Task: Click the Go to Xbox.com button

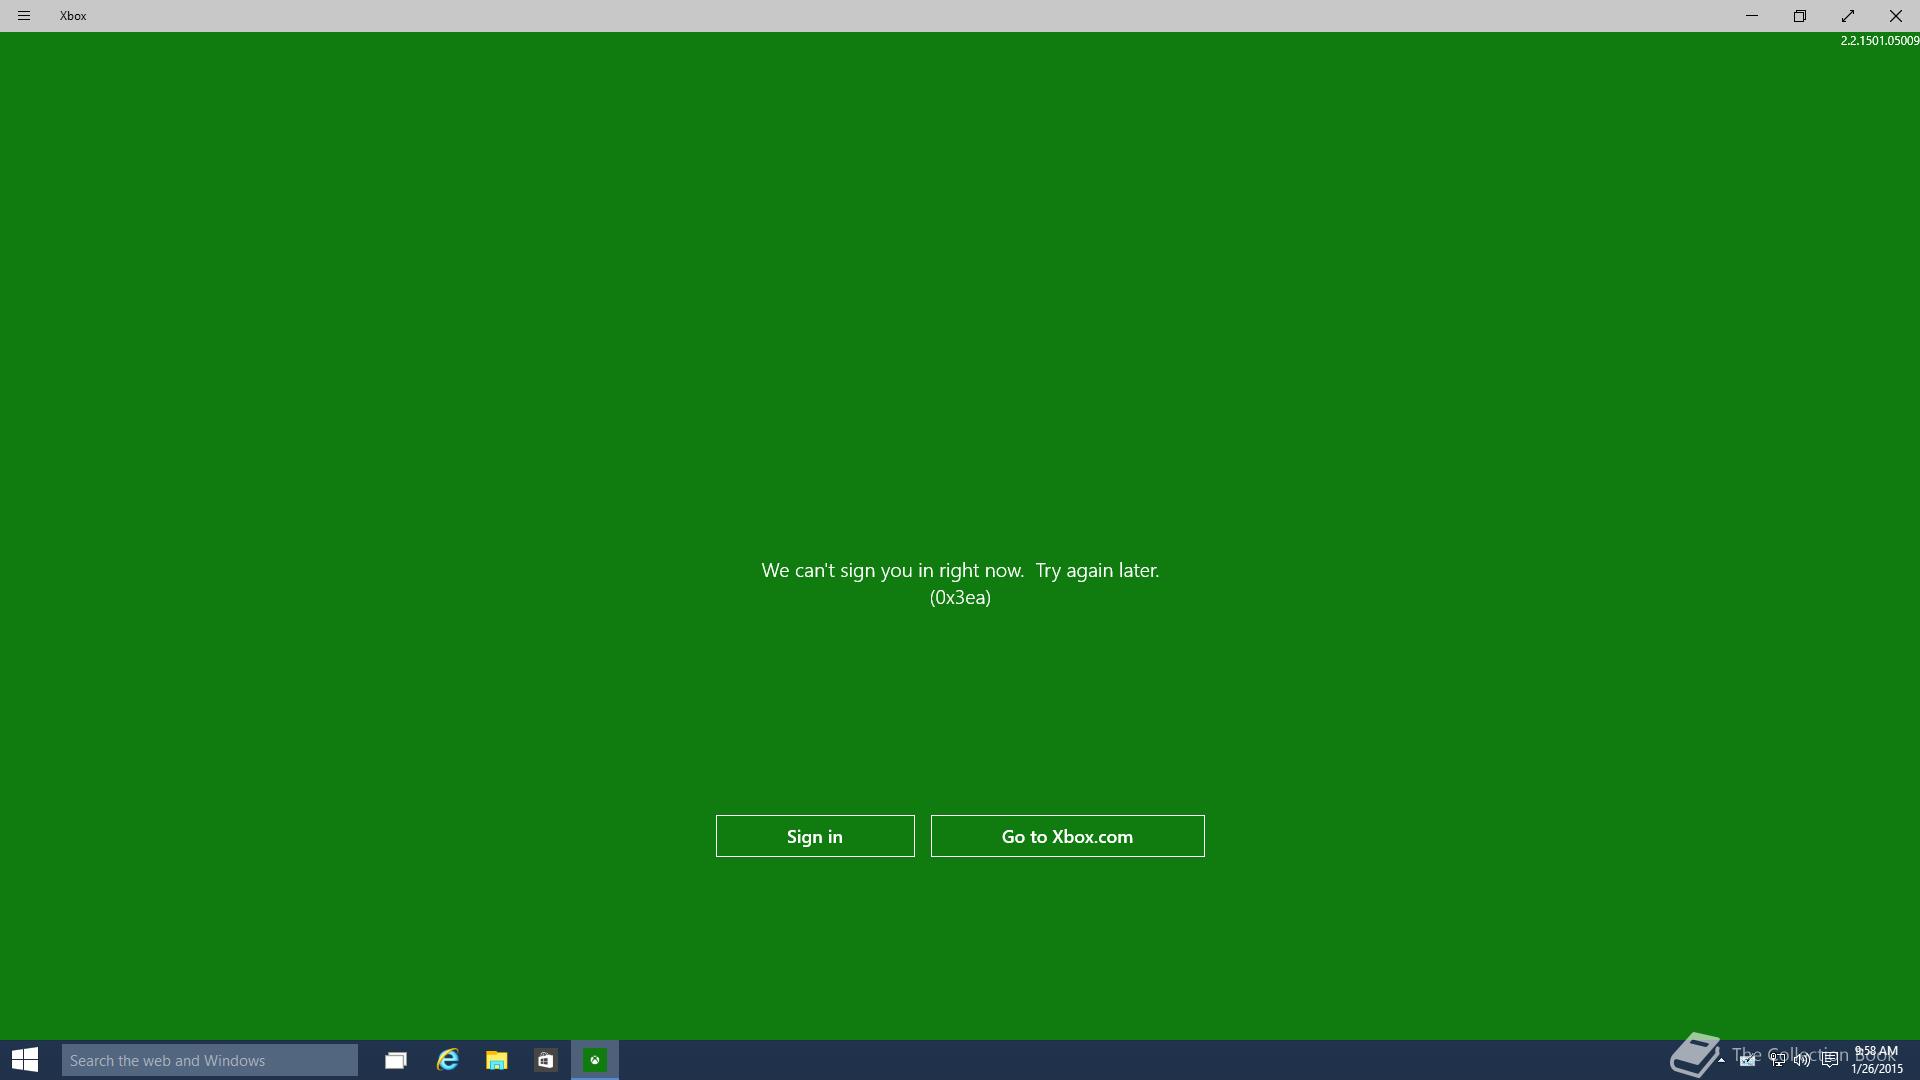Action: (x=1067, y=836)
